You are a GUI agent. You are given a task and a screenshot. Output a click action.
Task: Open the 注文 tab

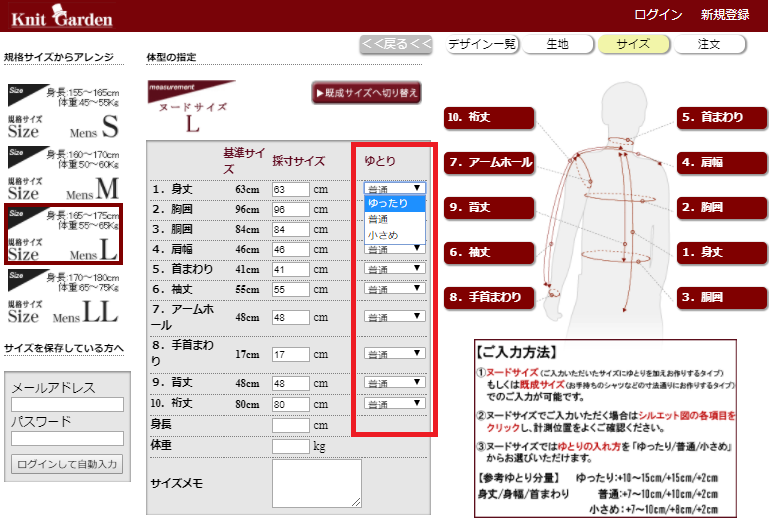coord(709,44)
